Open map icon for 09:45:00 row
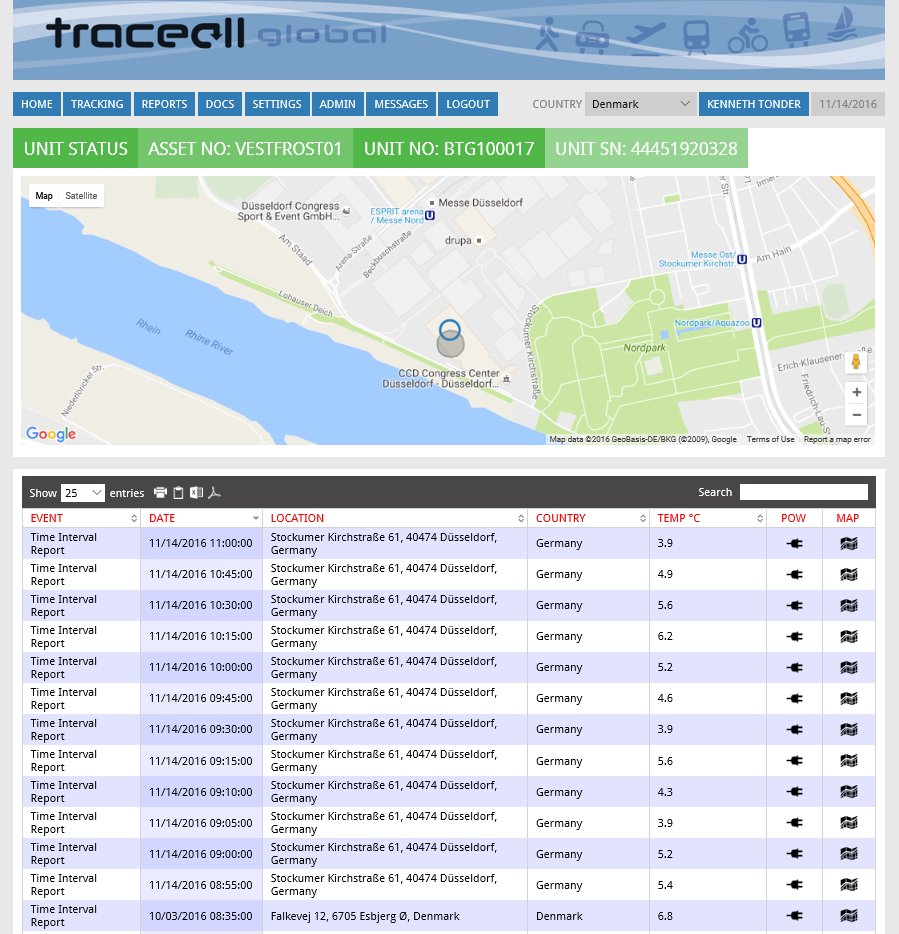Viewport: 899px width, 934px height. 848,698
